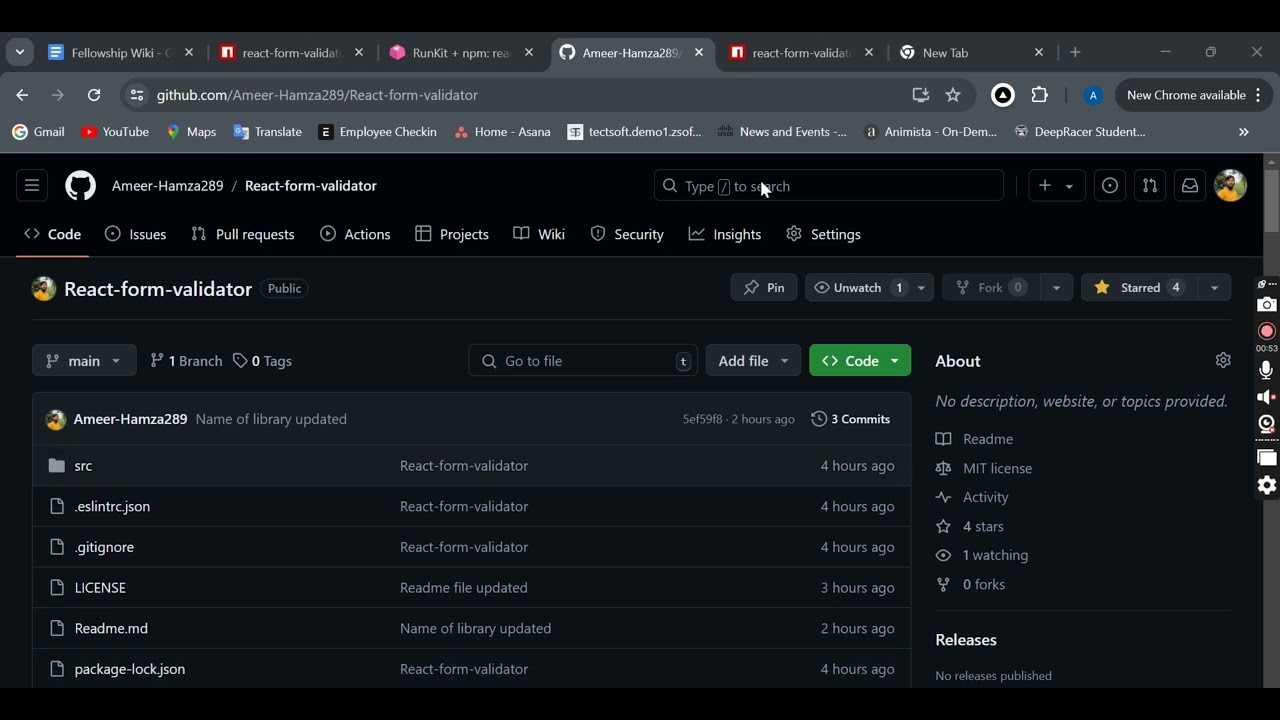
Task: Open repository Settings tab
Action: pyautogui.click(x=824, y=235)
